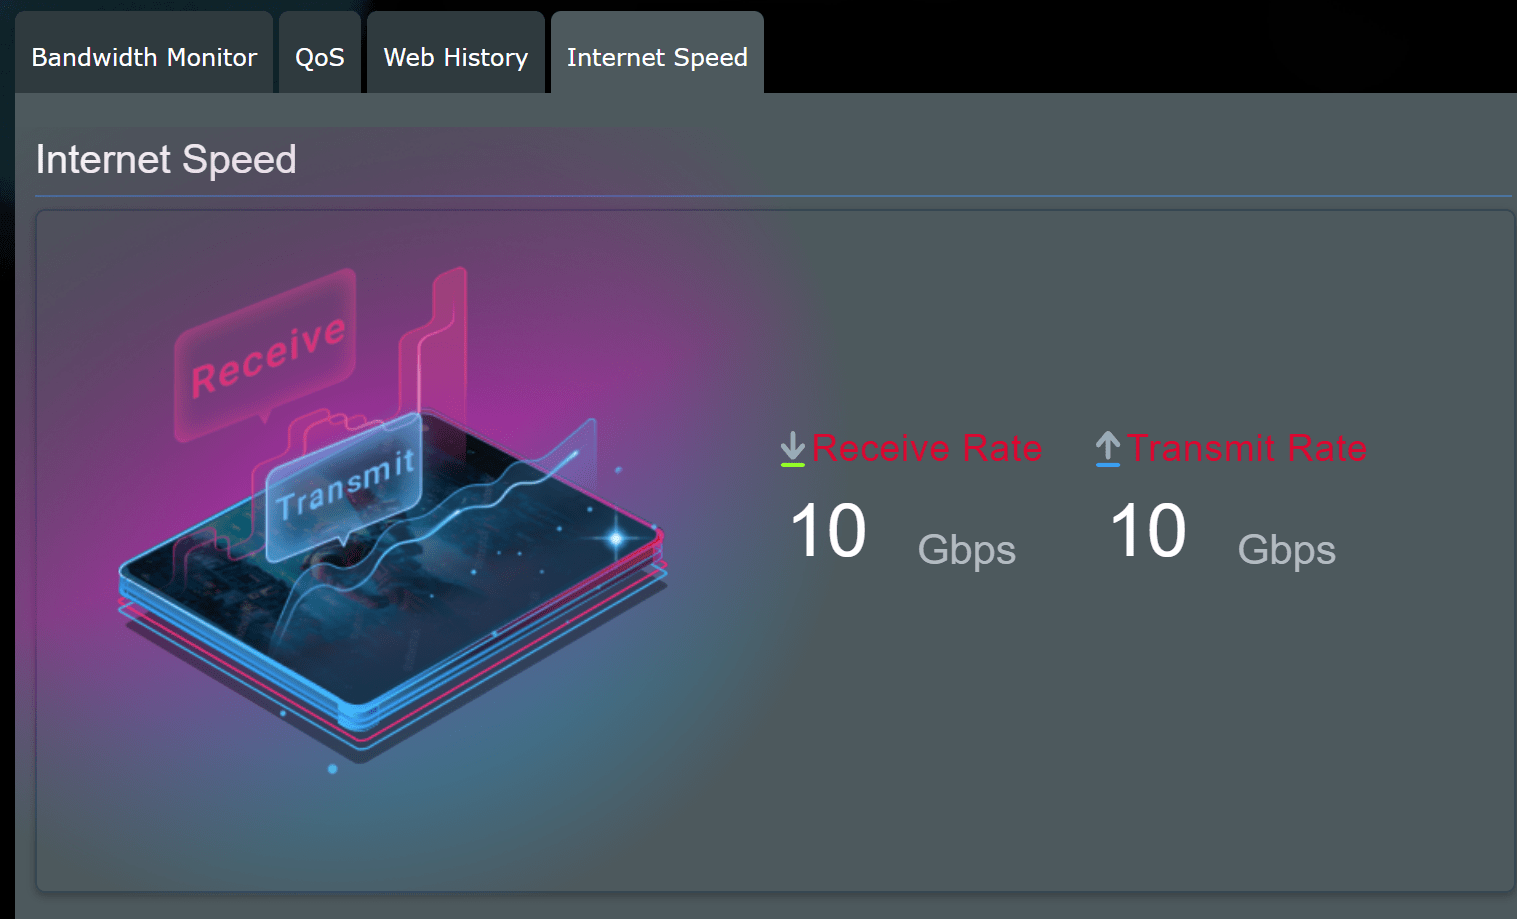
Task: Click the Internet Speed page heading
Action: [166, 160]
